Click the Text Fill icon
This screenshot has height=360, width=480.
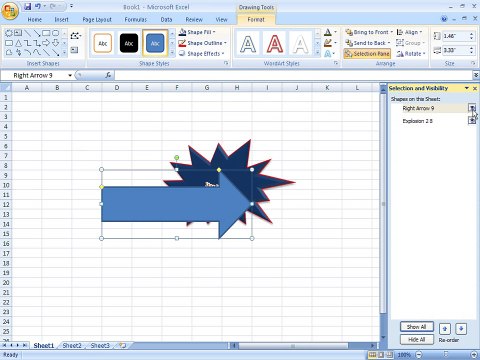pyautogui.click(x=328, y=32)
